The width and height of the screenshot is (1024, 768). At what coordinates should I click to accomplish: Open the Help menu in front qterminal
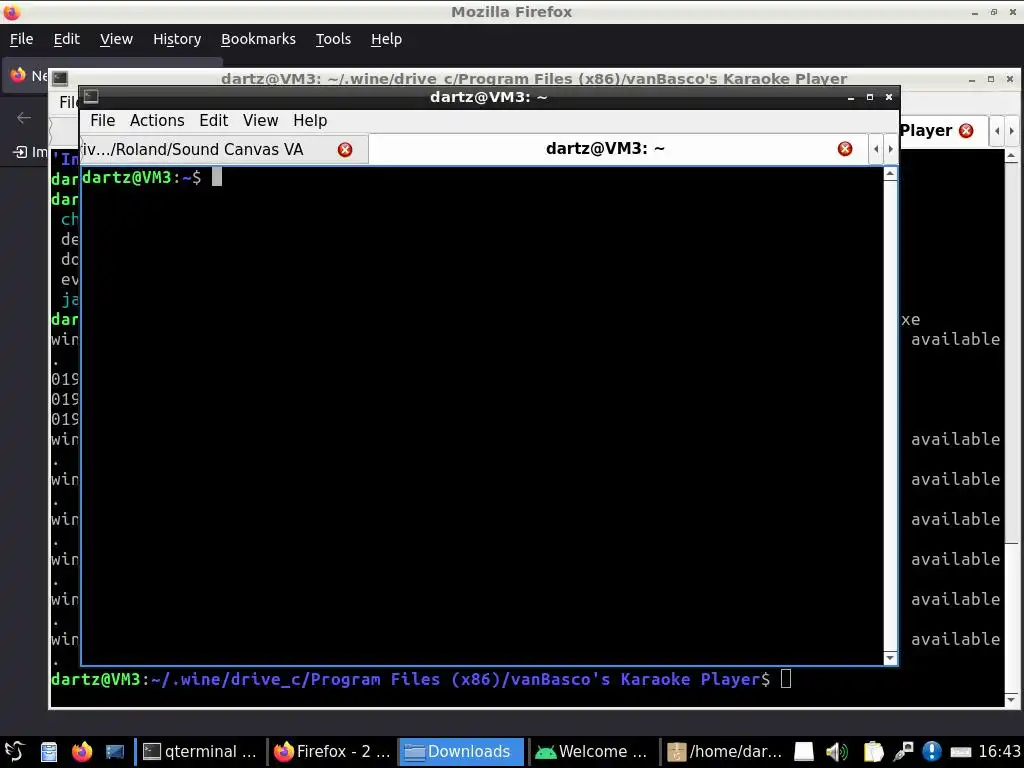[x=310, y=121]
